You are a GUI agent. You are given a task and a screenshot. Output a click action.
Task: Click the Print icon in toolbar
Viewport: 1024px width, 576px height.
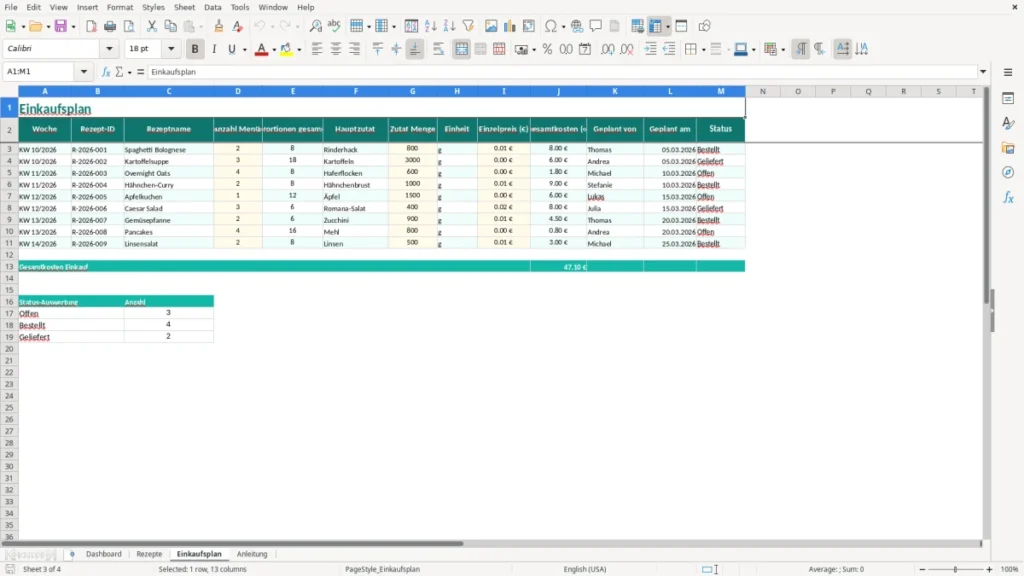click(x=110, y=26)
